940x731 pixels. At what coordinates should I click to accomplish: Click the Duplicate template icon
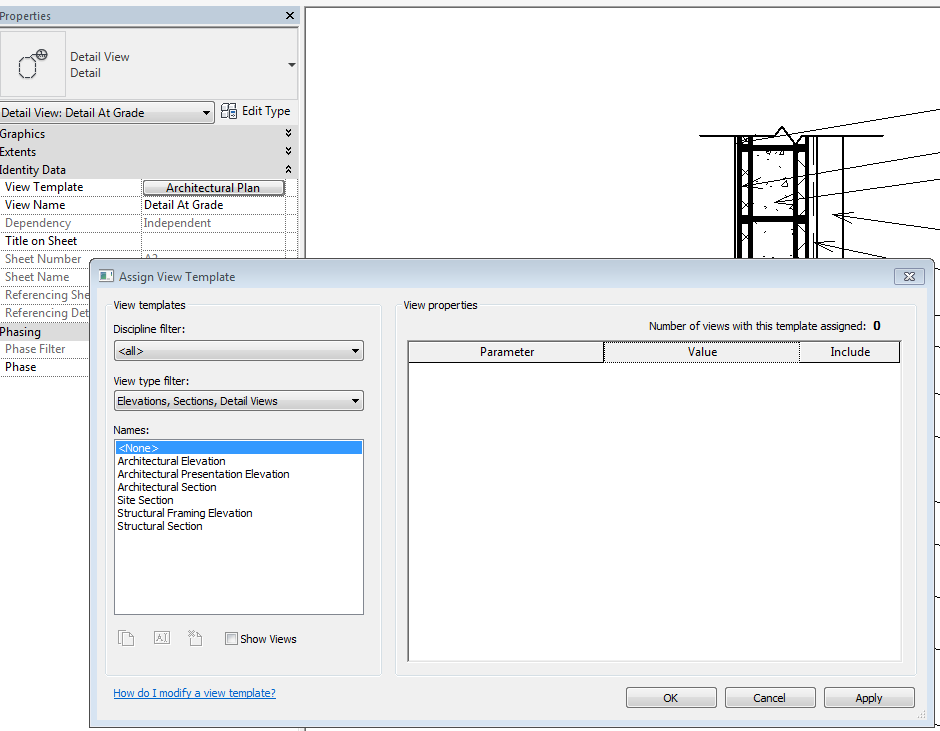pyautogui.click(x=126, y=638)
